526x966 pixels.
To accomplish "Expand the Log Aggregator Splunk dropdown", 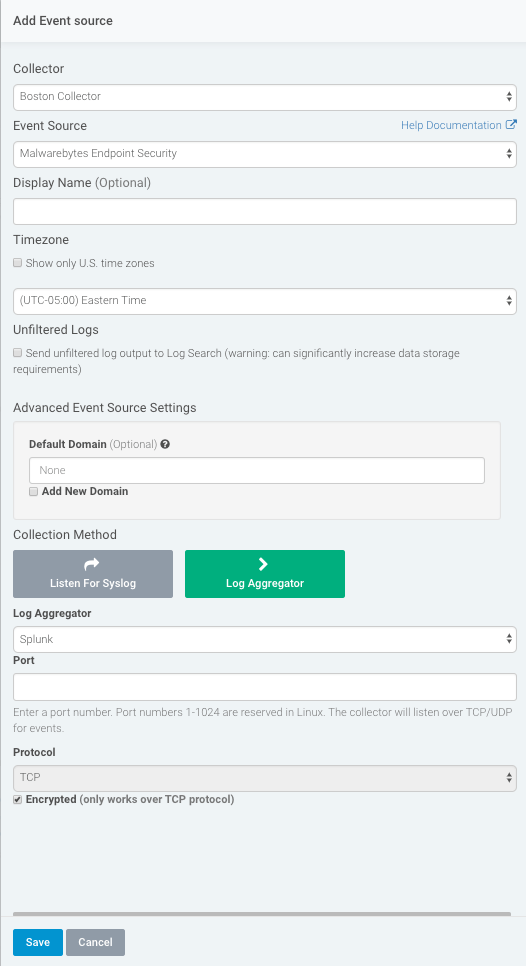I will [x=265, y=639].
